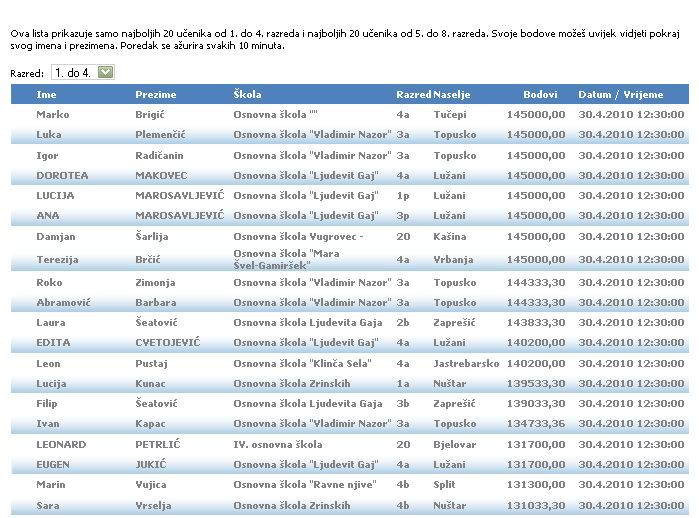Click the town Kašina
This screenshot has width=699, height=518.
click(450, 237)
